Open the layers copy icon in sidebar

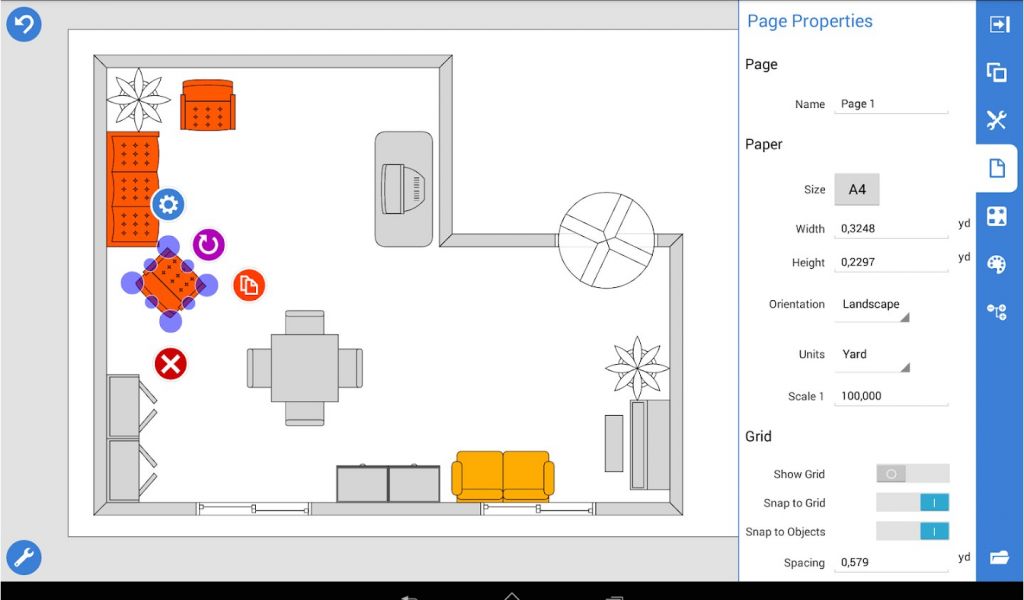point(996,72)
